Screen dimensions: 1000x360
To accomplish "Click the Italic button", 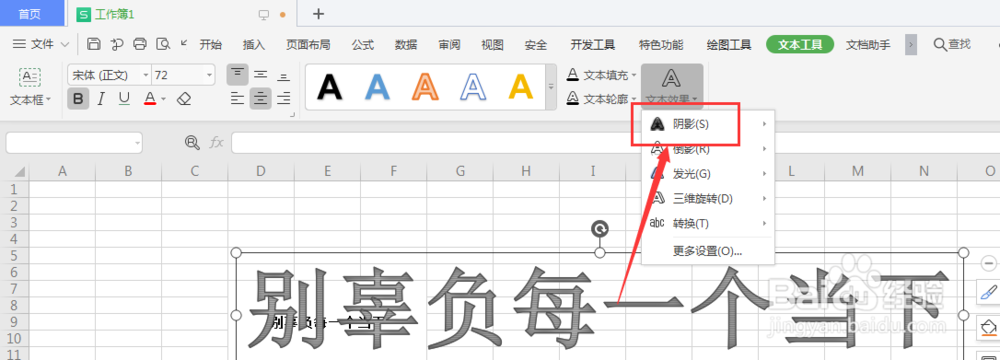I will click(x=100, y=99).
